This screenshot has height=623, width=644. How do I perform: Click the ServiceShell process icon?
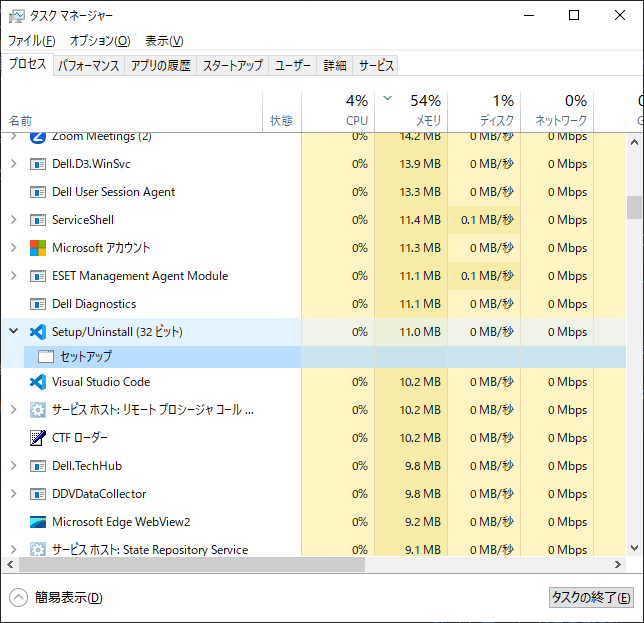coord(38,220)
